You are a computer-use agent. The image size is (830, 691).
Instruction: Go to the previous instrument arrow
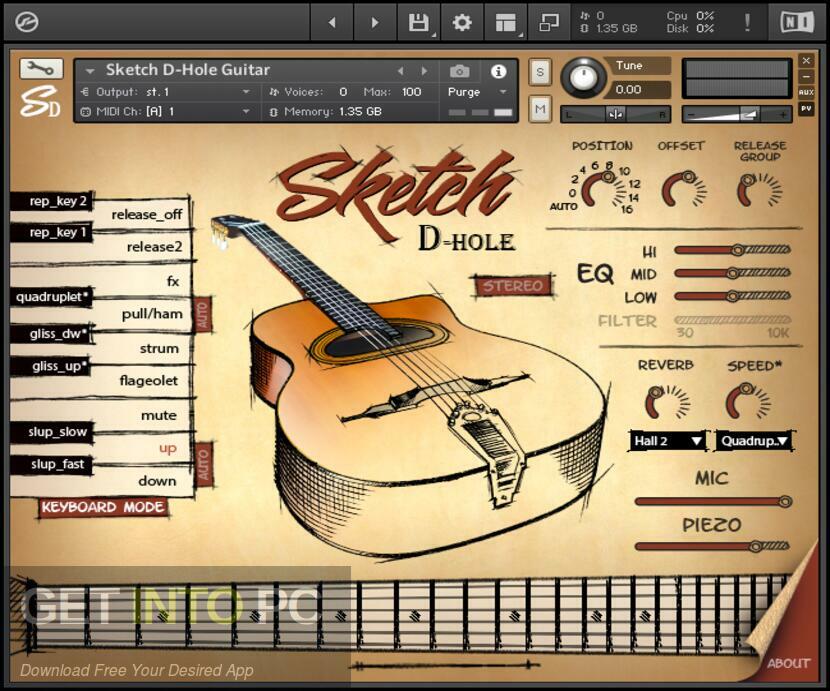coord(401,71)
